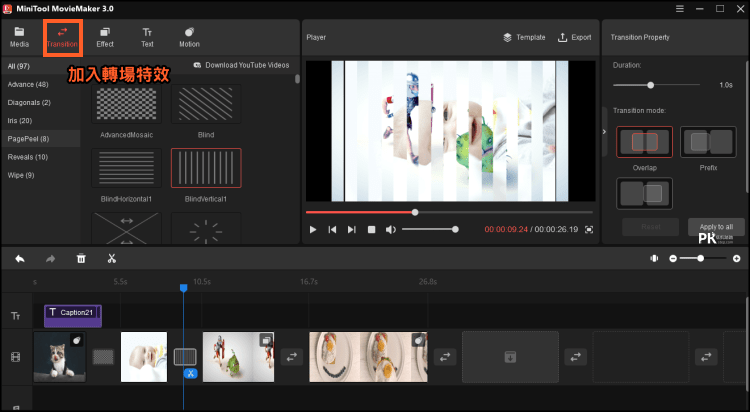This screenshot has height=412, width=750.
Task: Split clip with scissors tool
Action: (112, 259)
